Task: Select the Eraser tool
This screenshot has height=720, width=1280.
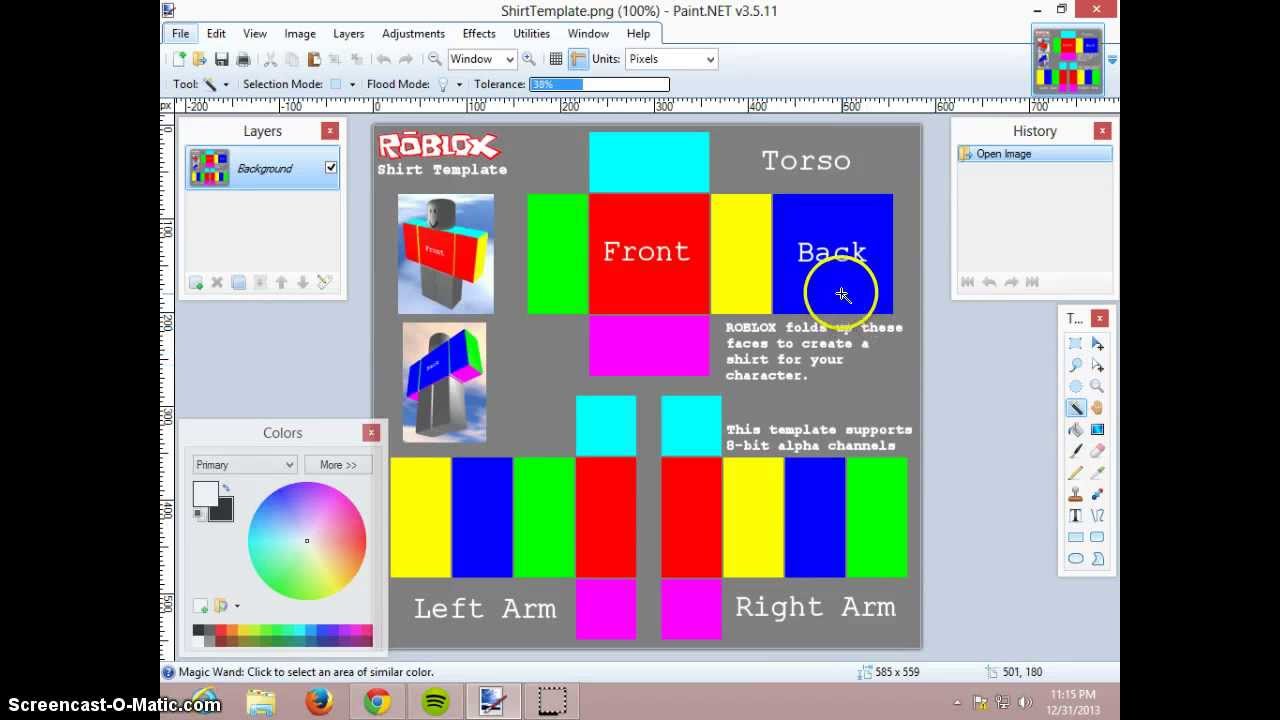Action: pos(1097,451)
